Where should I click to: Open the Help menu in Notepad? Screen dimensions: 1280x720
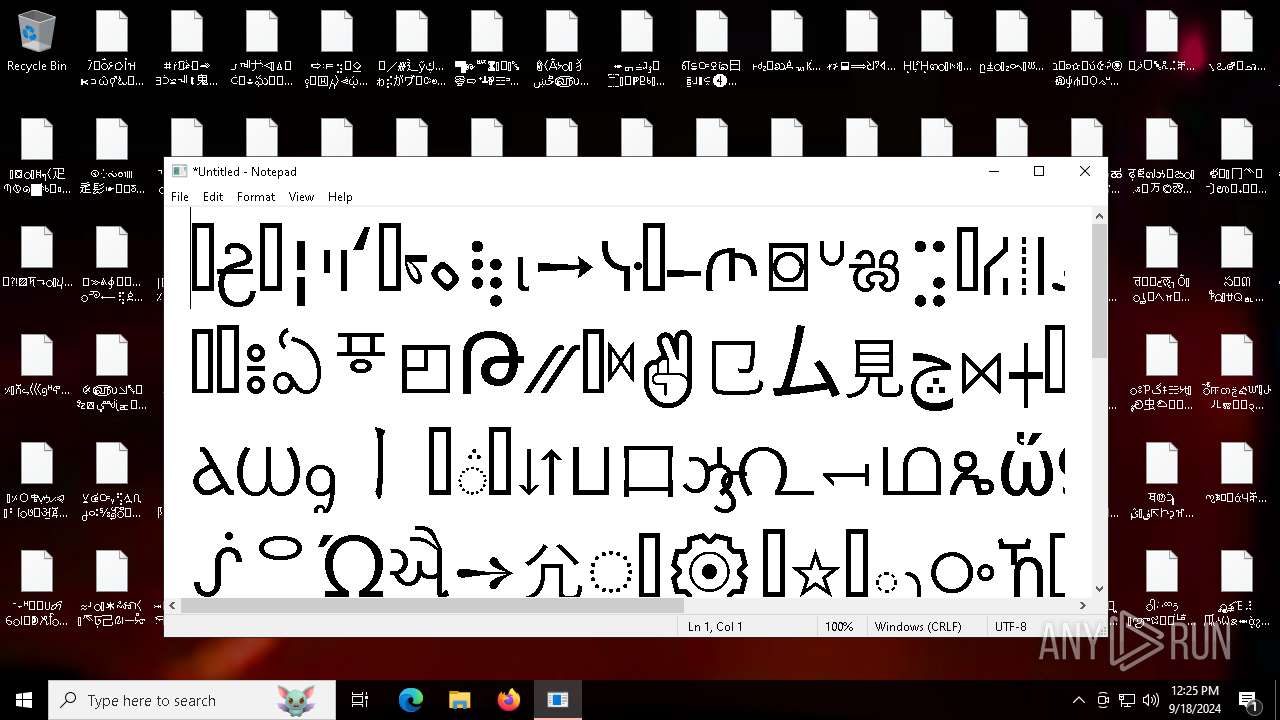(x=340, y=197)
